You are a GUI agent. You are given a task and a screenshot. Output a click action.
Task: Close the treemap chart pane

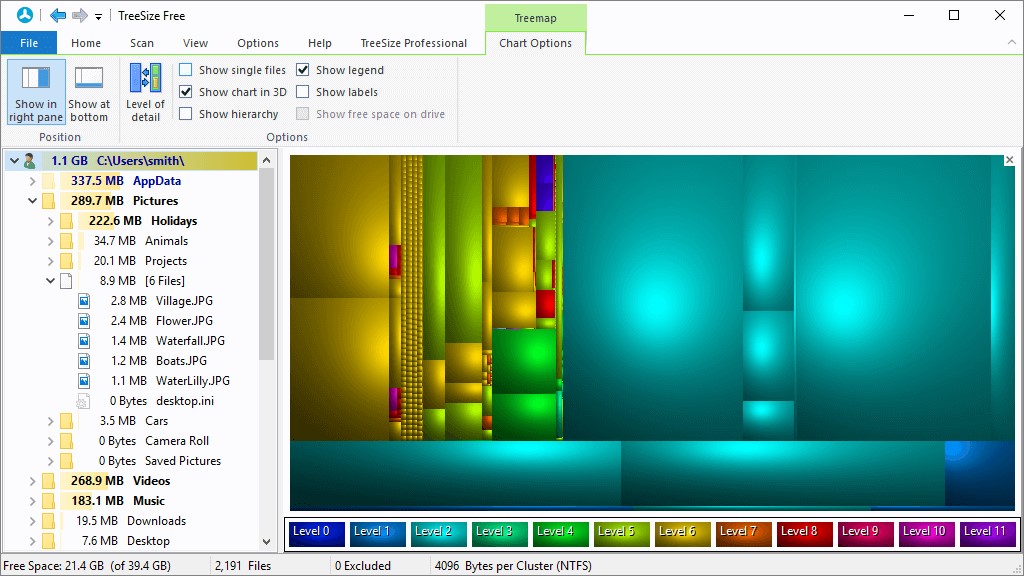1009,160
